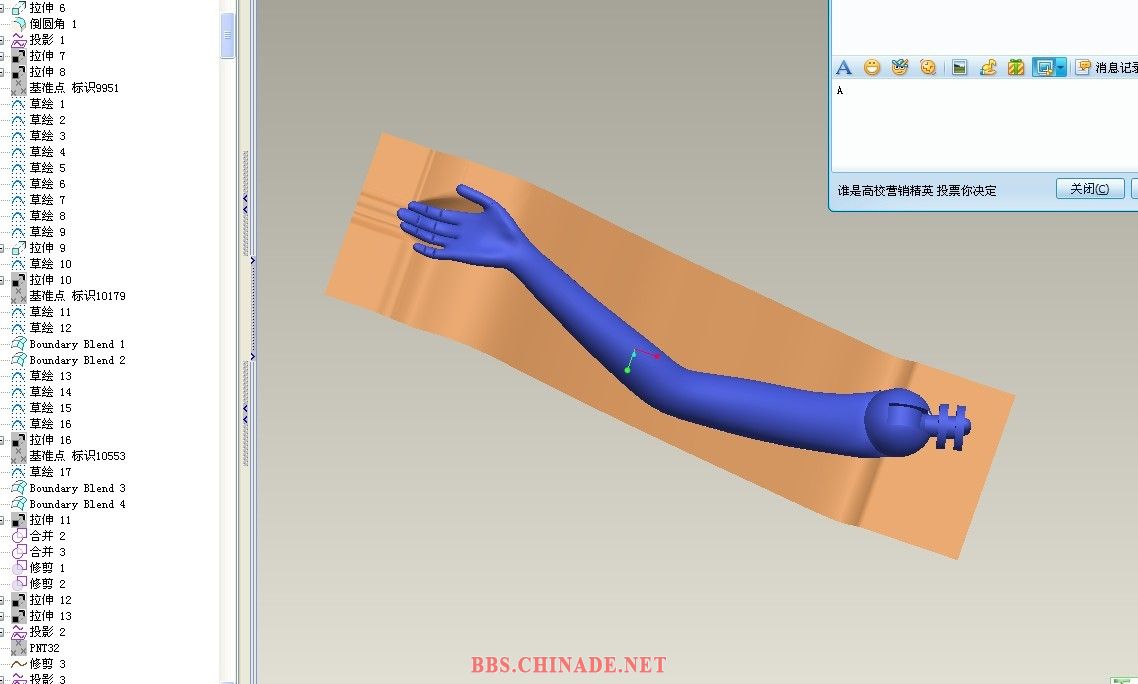Open the font settings 'A' icon
Screen dimensions: 1138x684
[x=844, y=68]
